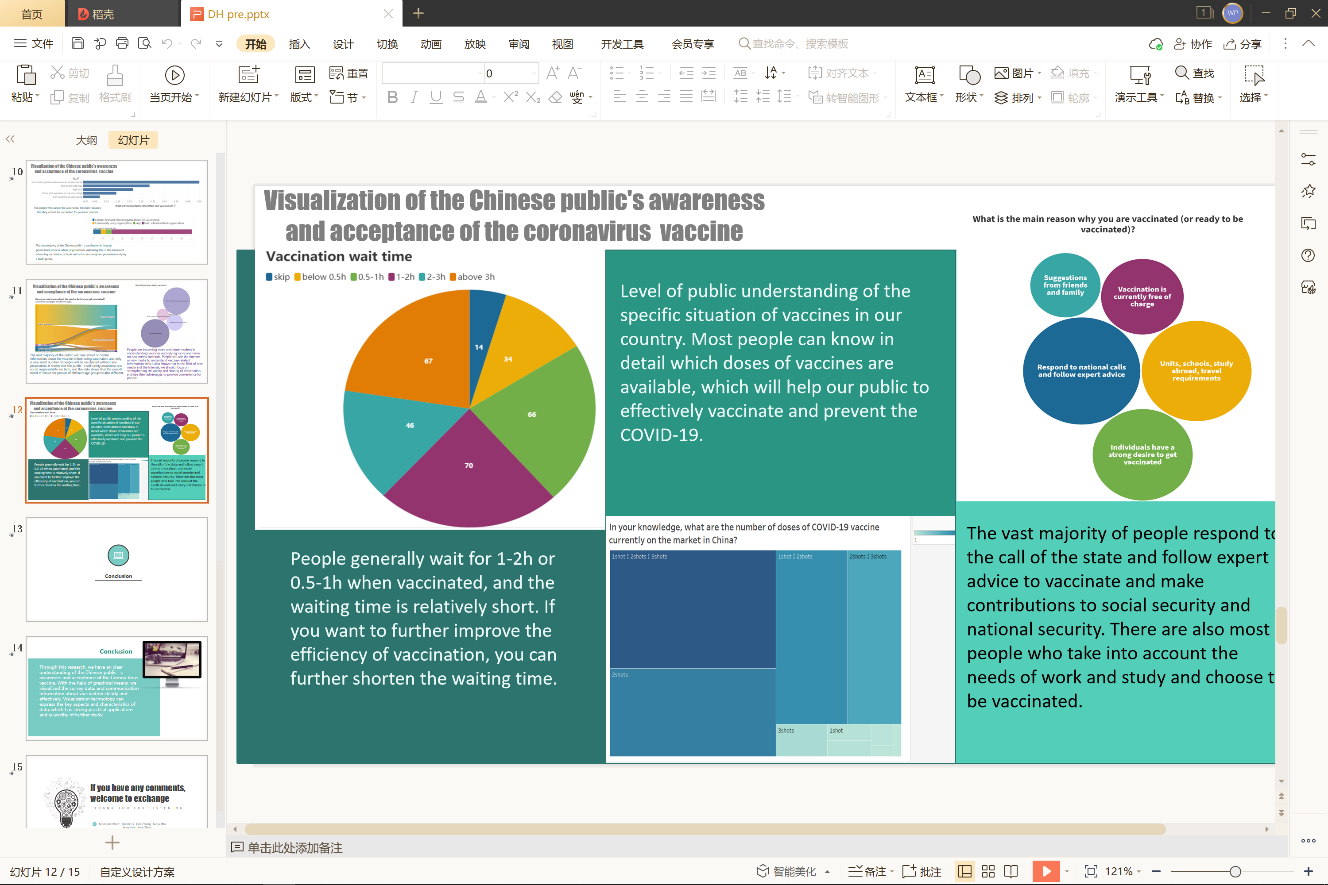Viewport: 1328px width, 885px height.
Task: Click the Find (查找) magnifier icon
Action: click(x=1182, y=73)
